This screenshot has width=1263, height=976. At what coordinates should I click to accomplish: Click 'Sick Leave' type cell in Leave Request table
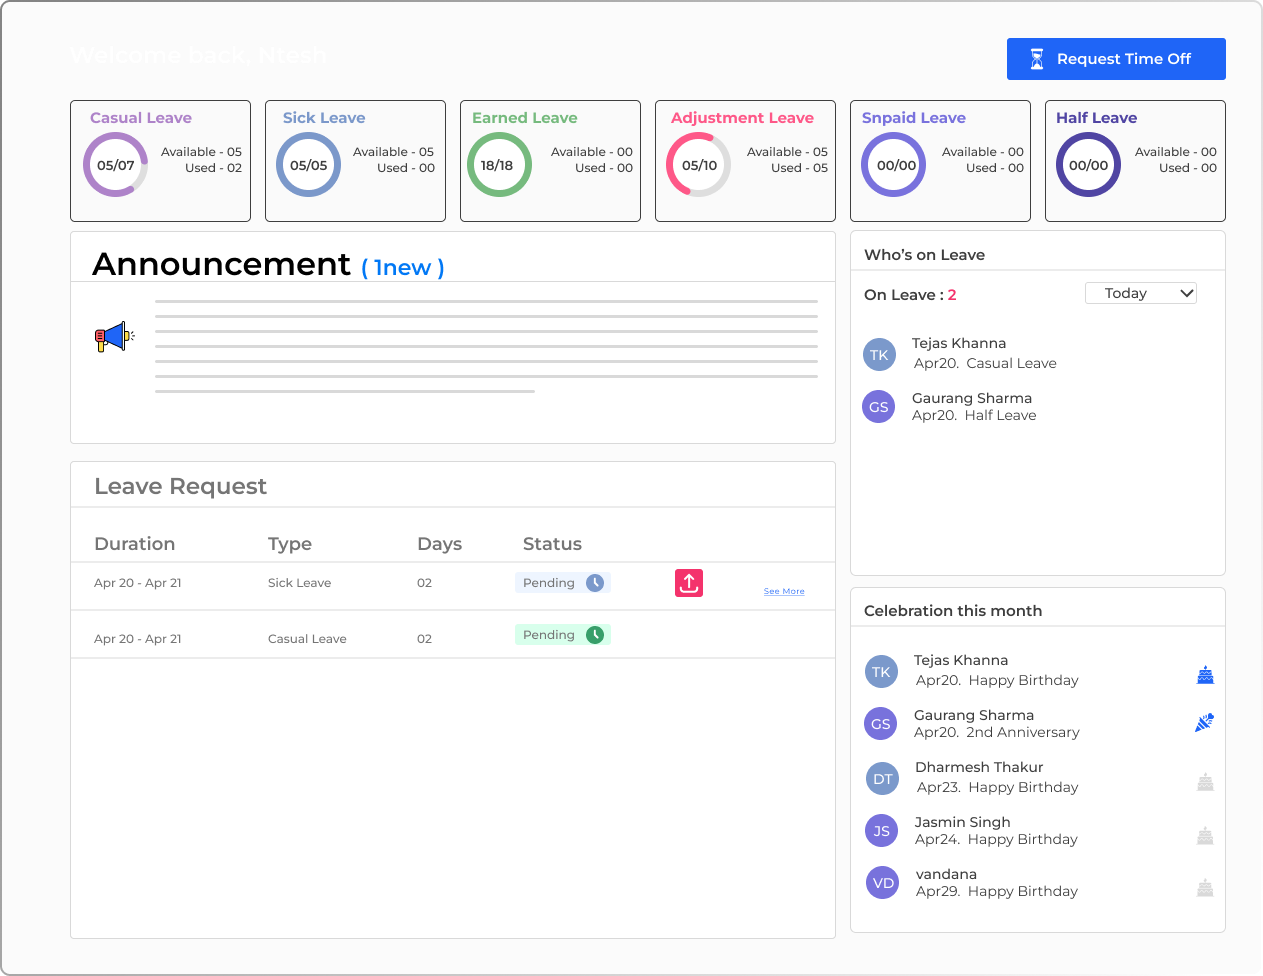(299, 583)
